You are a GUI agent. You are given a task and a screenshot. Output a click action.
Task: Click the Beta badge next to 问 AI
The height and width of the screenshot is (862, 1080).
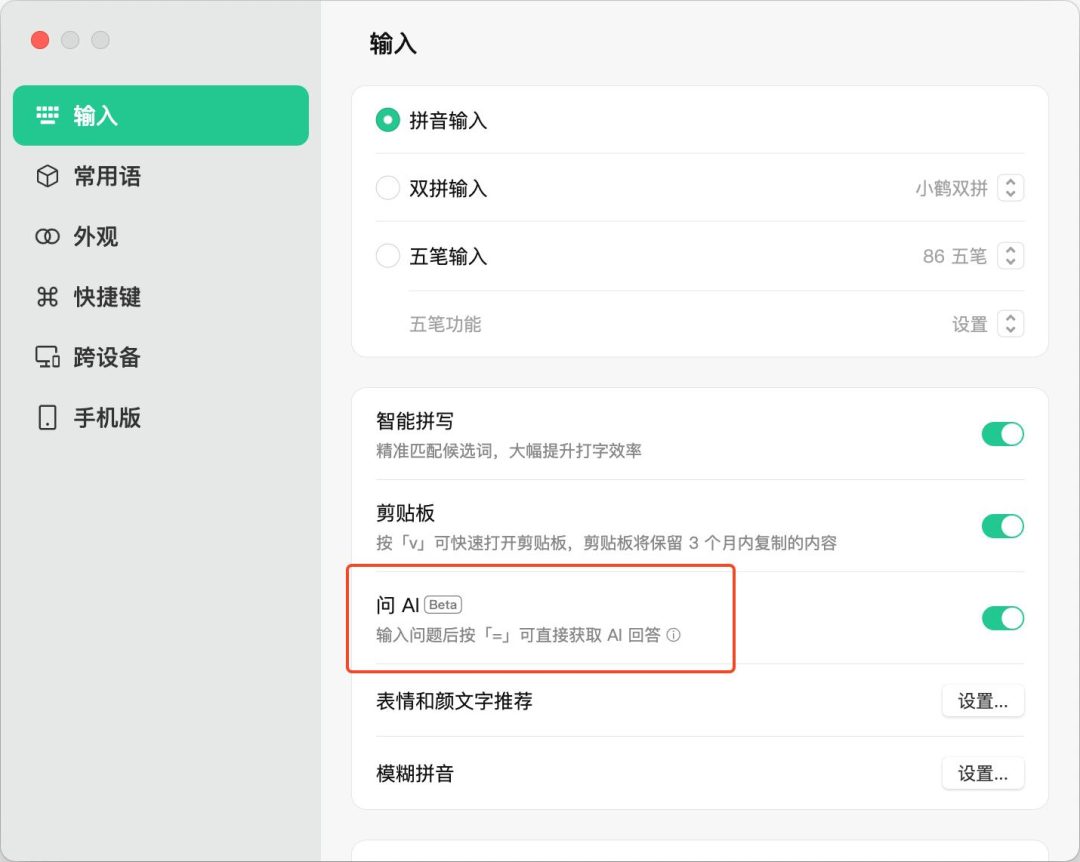443,604
